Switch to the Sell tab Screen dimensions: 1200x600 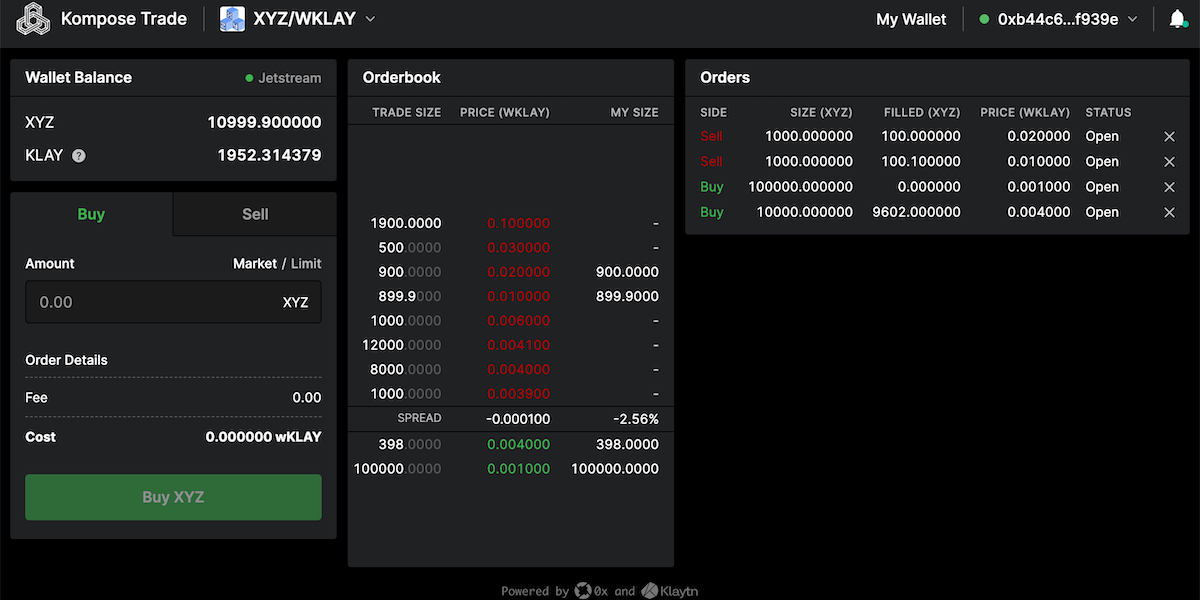click(x=255, y=214)
